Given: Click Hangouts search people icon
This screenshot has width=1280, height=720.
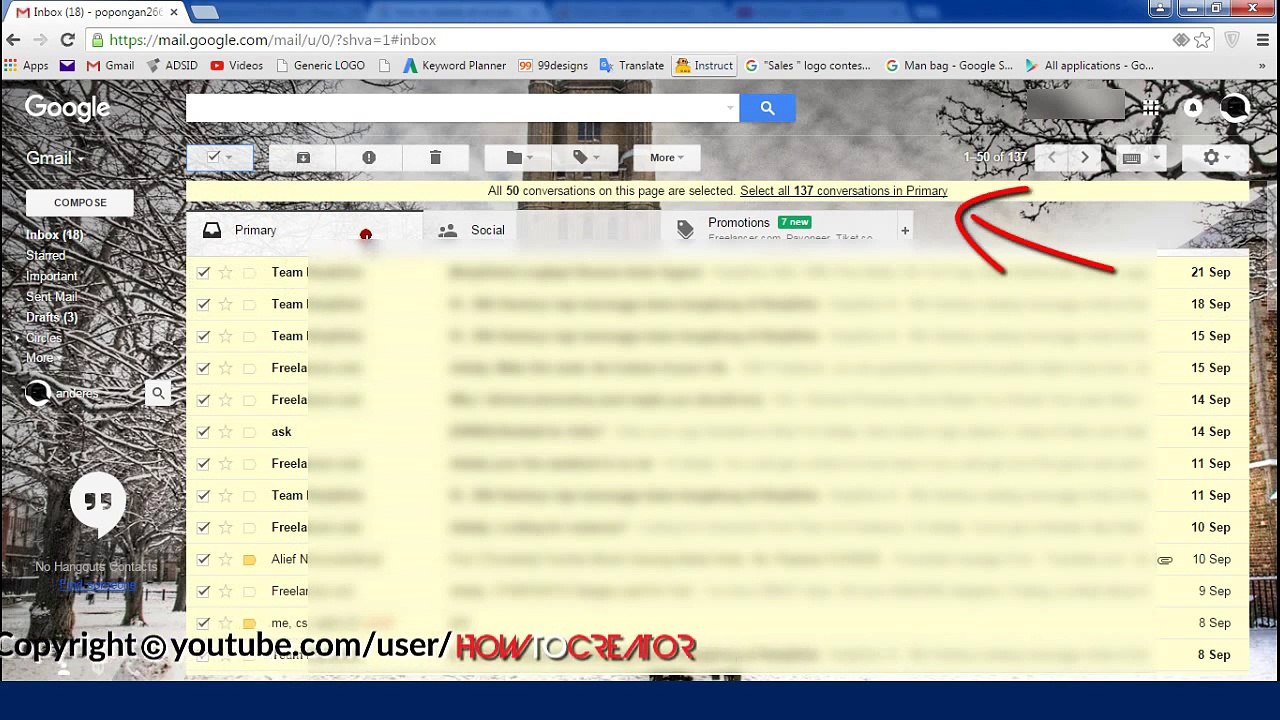Looking at the screenshot, I should coord(158,393).
